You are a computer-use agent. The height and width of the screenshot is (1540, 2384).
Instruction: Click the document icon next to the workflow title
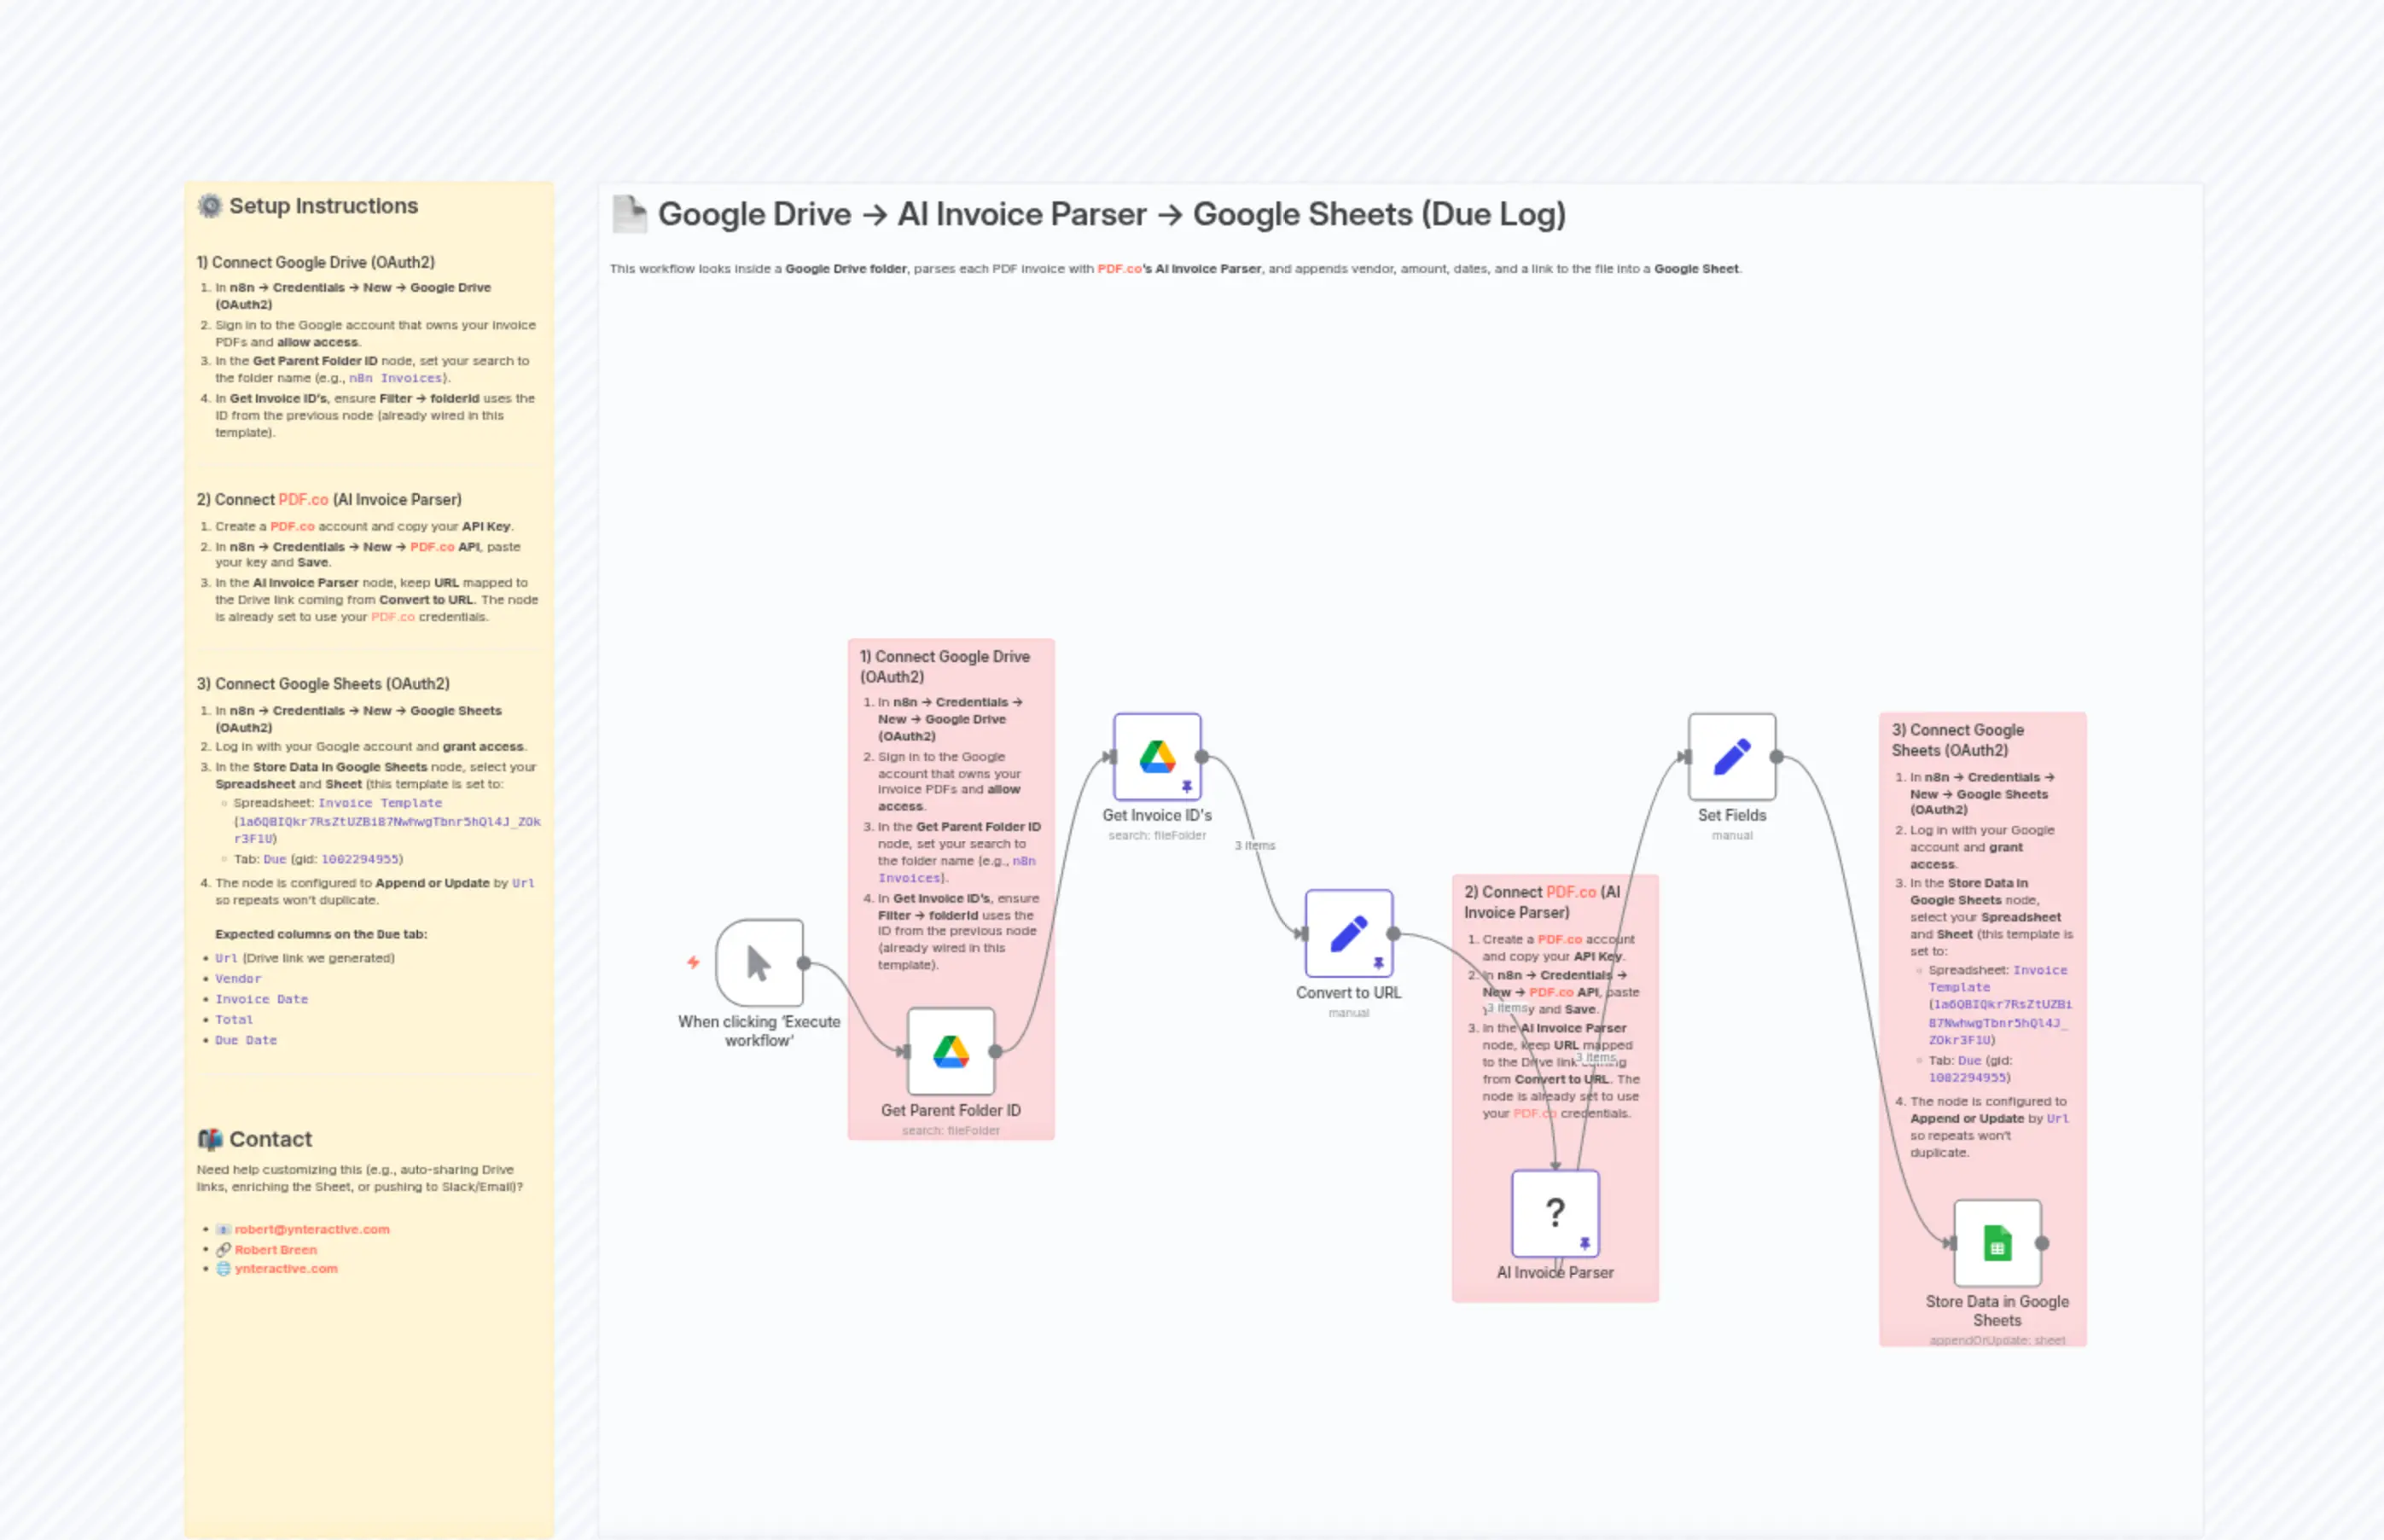(x=630, y=213)
